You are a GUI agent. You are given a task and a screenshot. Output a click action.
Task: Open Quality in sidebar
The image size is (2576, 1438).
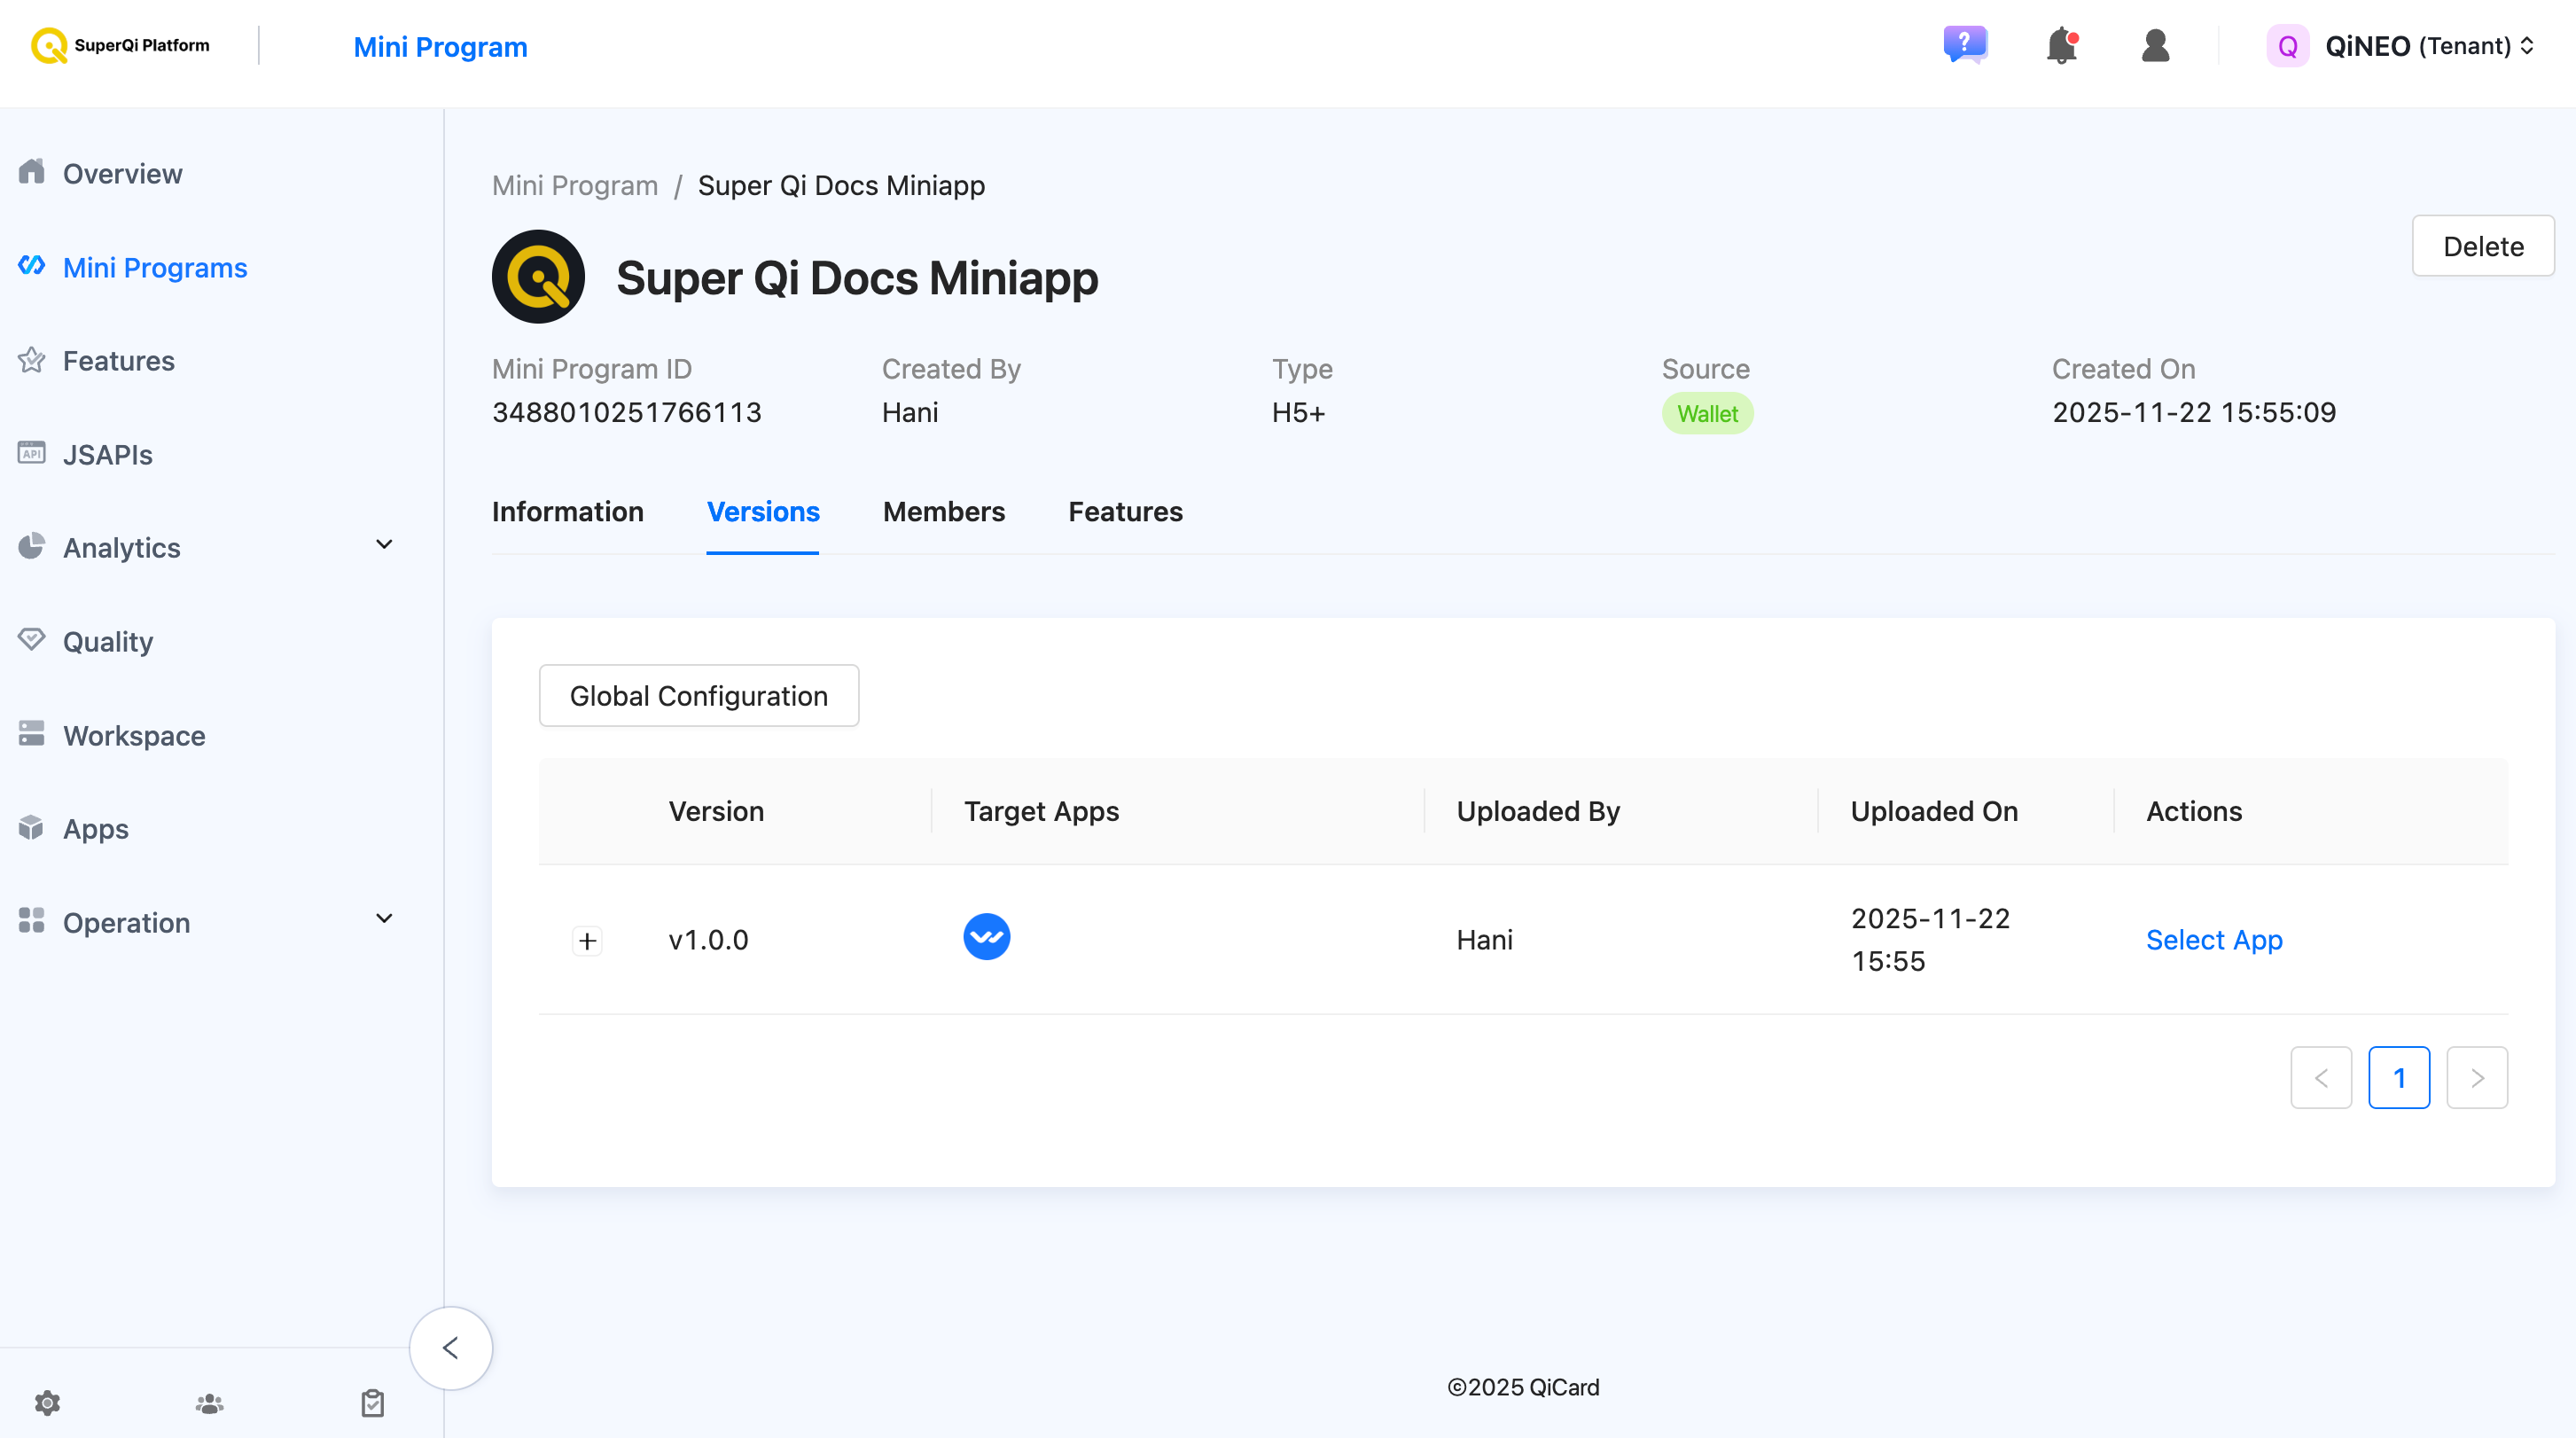[107, 642]
